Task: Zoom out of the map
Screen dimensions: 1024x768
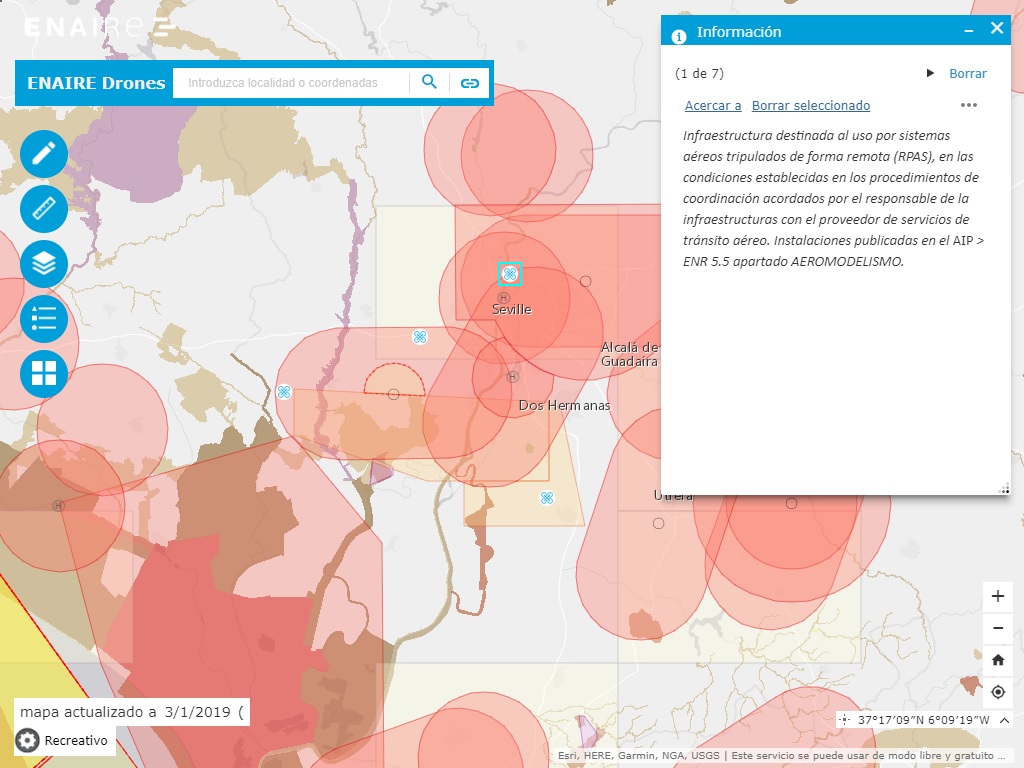Action: (x=997, y=628)
